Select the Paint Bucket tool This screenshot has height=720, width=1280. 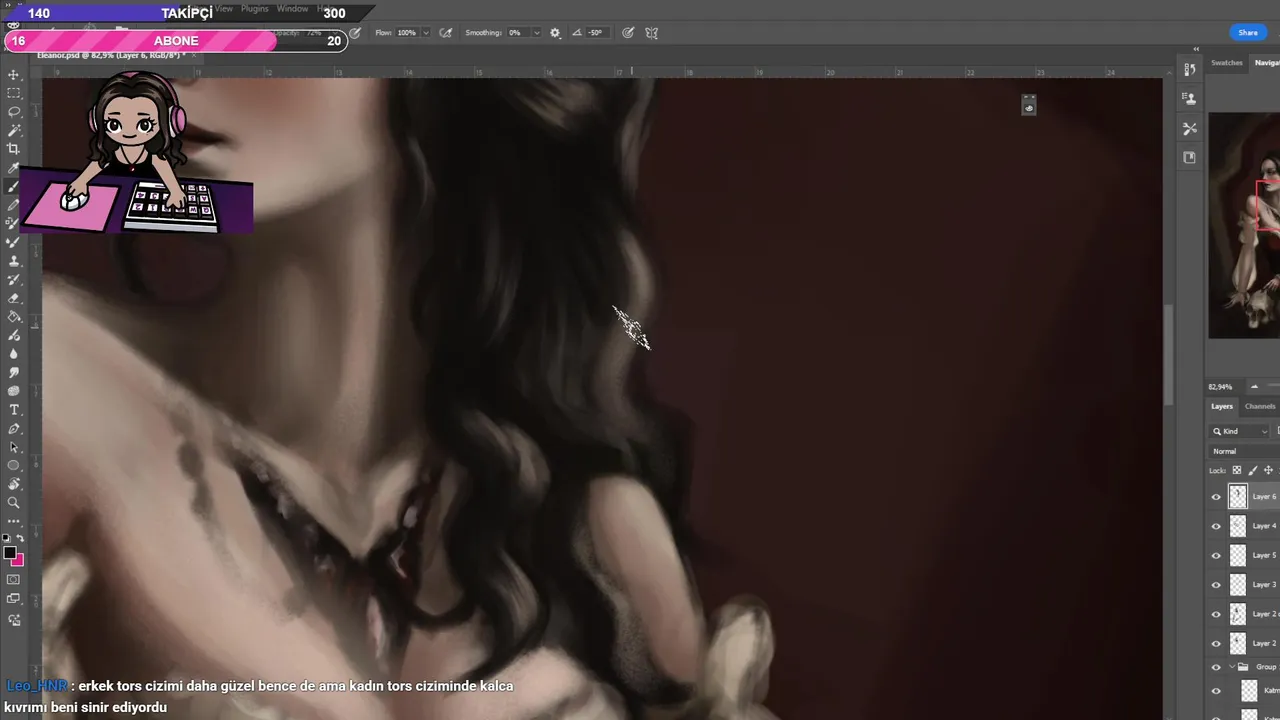[14, 316]
